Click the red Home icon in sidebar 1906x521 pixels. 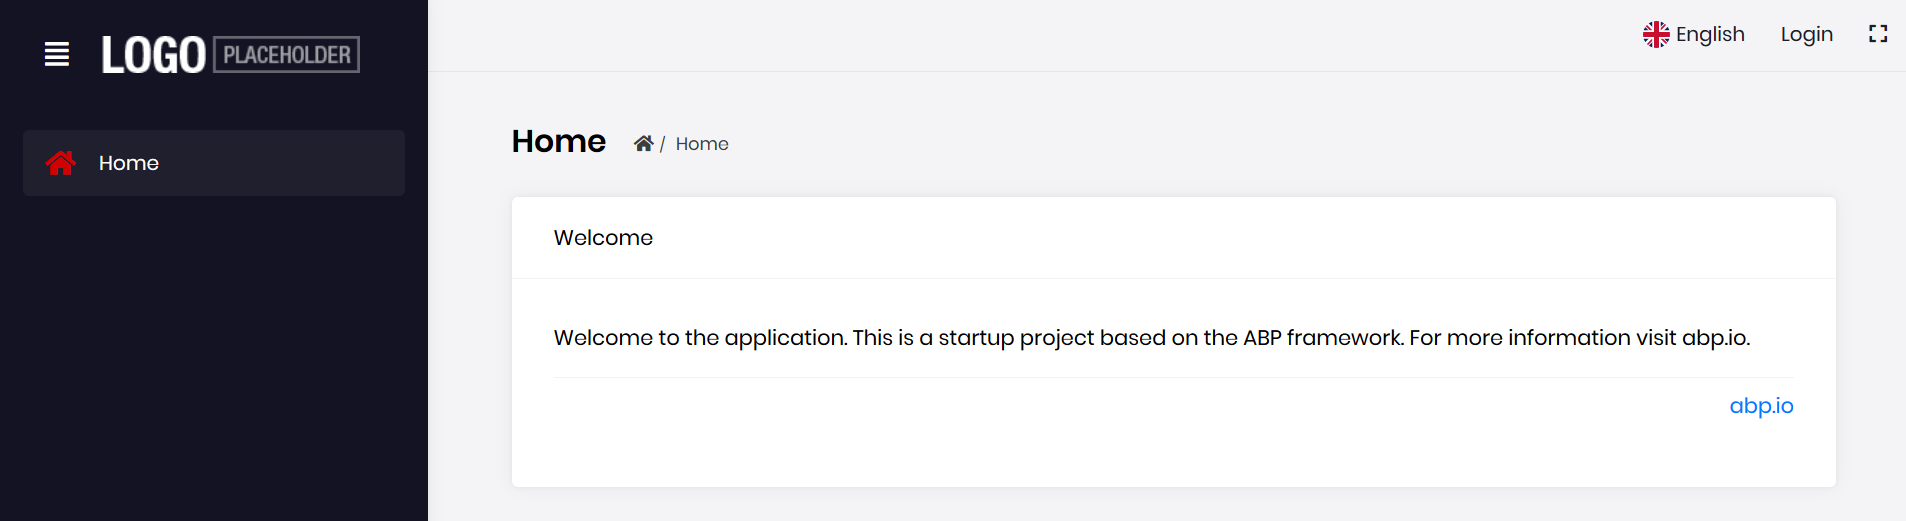[x=61, y=163]
